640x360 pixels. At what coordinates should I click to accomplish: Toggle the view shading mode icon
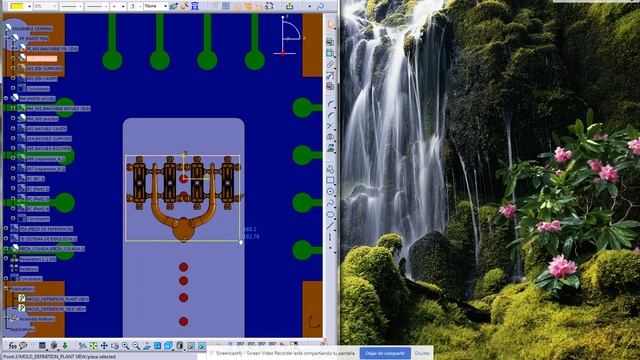point(180,346)
